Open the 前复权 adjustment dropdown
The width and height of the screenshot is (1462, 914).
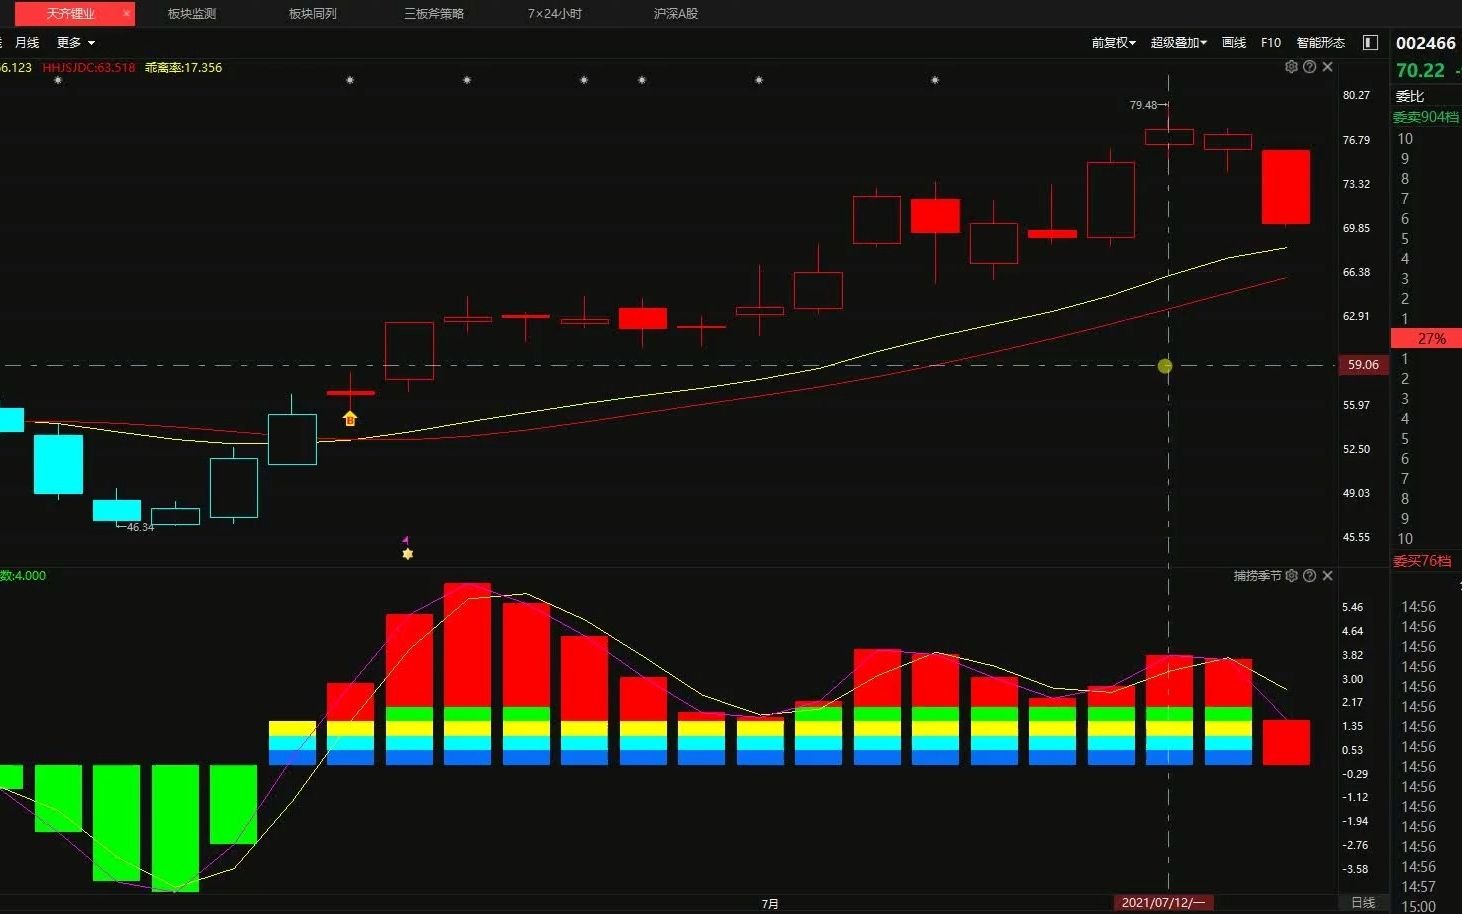pyautogui.click(x=1113, y=43)
